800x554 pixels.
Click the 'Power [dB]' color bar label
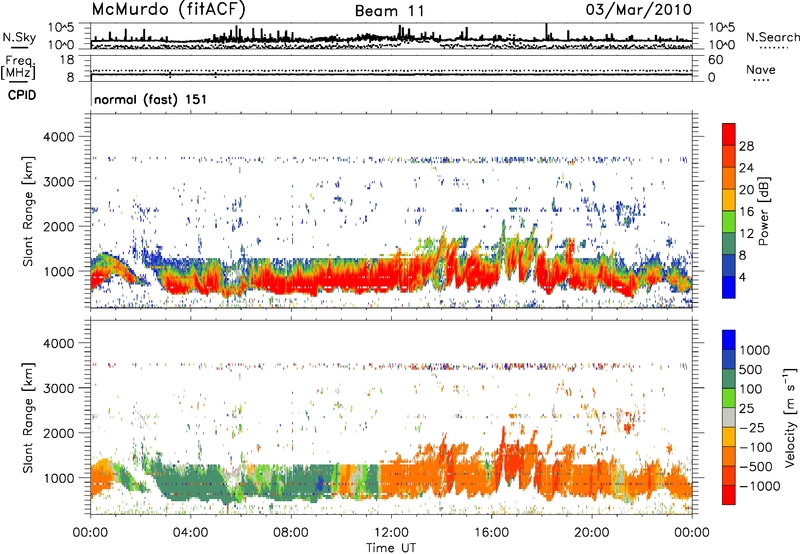coord(763,211)
